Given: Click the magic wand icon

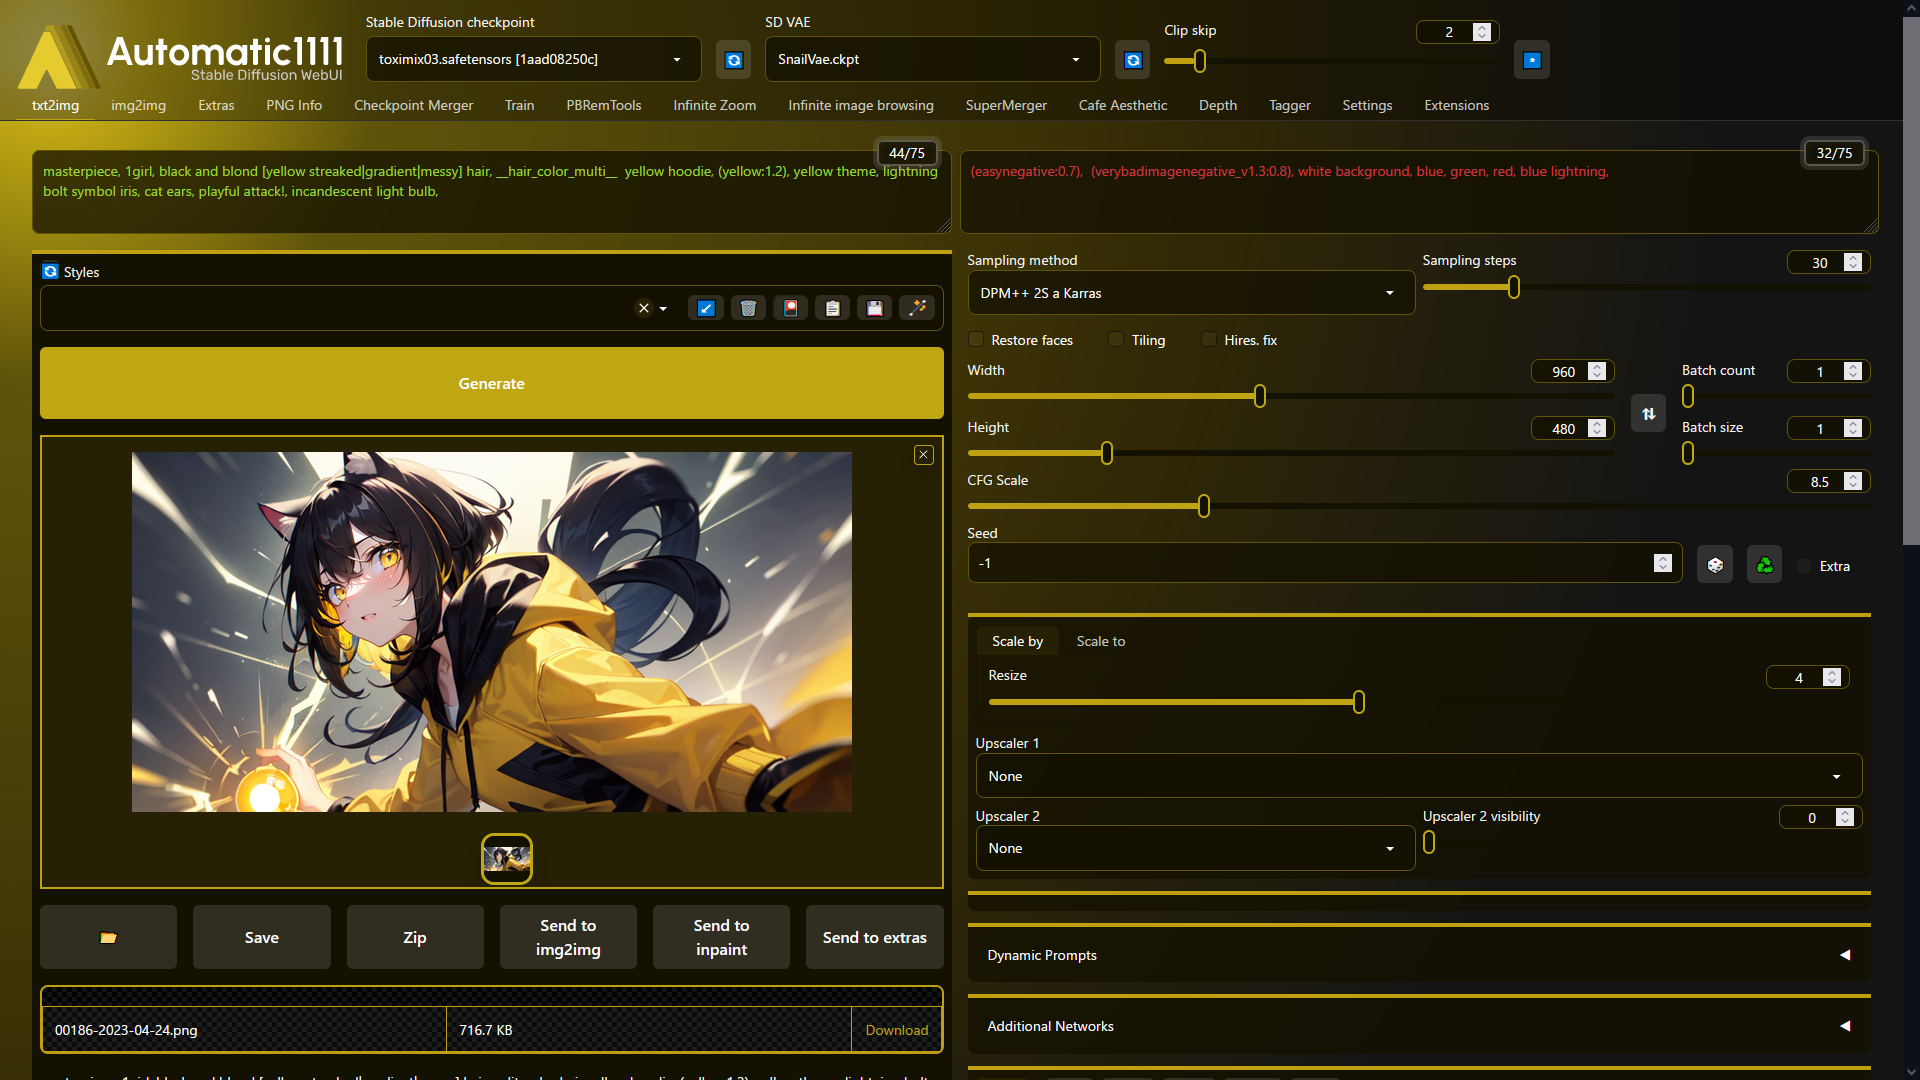Looking at the screenshot, I should point(917,308).
